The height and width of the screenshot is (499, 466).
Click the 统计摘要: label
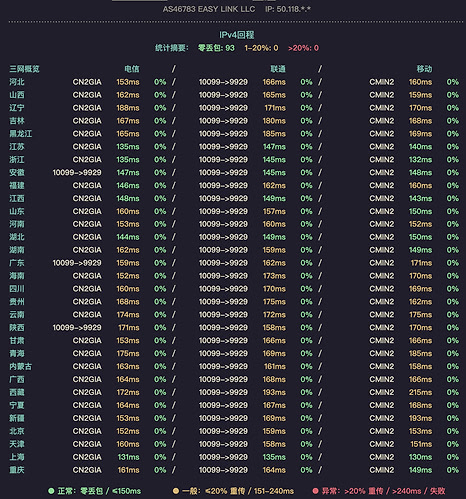coord(172,48)
